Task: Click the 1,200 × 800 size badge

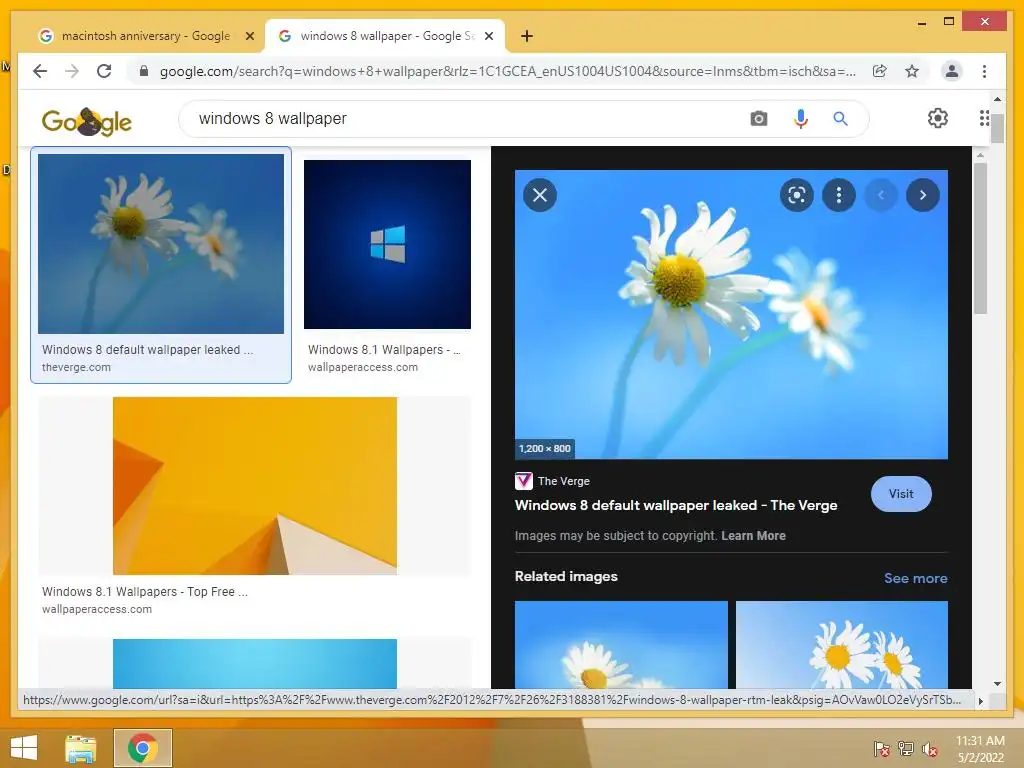Action: click(x=545, y=449)
